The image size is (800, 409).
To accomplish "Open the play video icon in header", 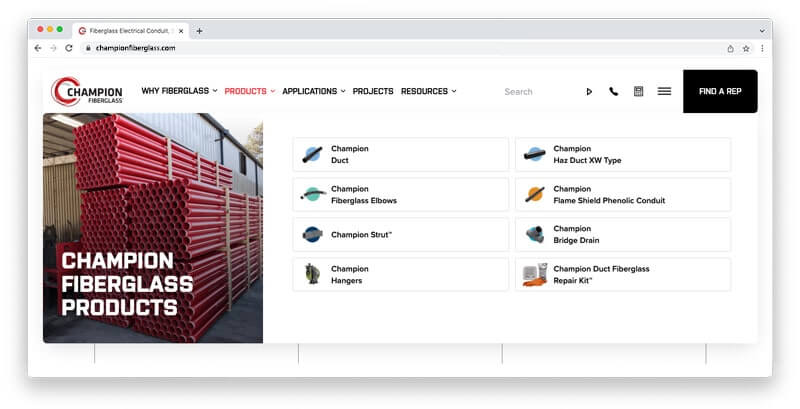I will click(x=589, y=92).
